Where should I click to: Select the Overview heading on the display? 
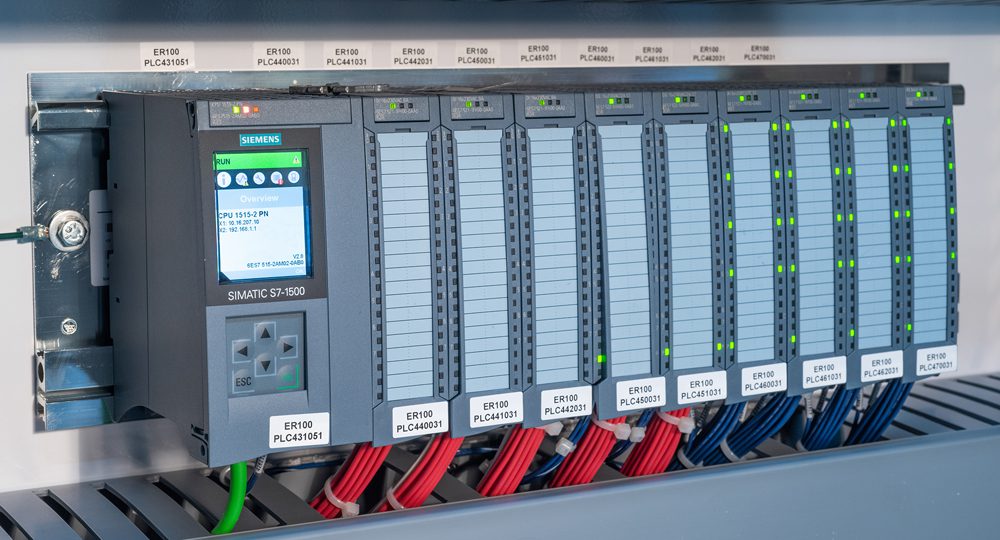coord(259,198)
